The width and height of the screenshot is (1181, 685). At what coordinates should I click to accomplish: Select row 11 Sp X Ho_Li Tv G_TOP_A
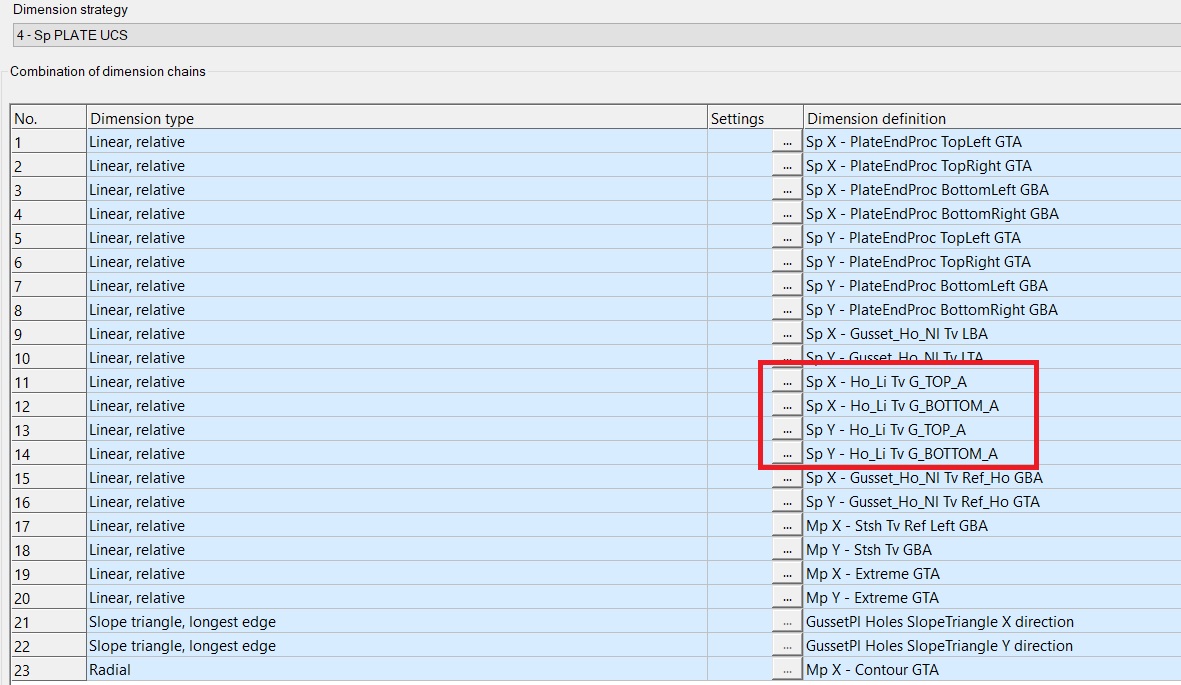(x=400, y=381)
